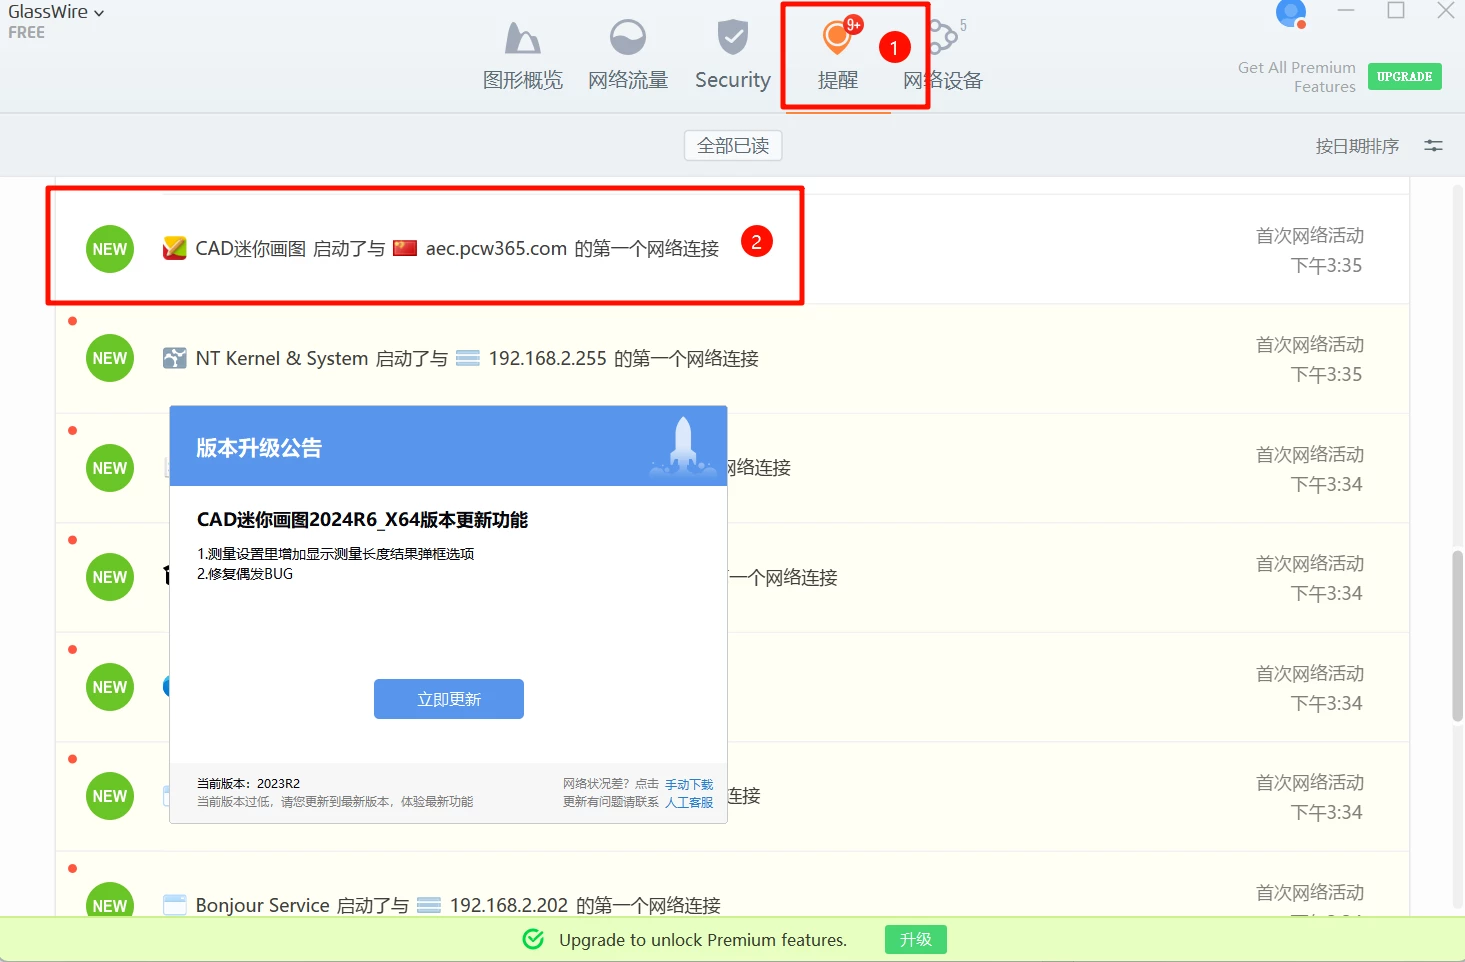Click the green UPGRADE button

click(1404, 76)
